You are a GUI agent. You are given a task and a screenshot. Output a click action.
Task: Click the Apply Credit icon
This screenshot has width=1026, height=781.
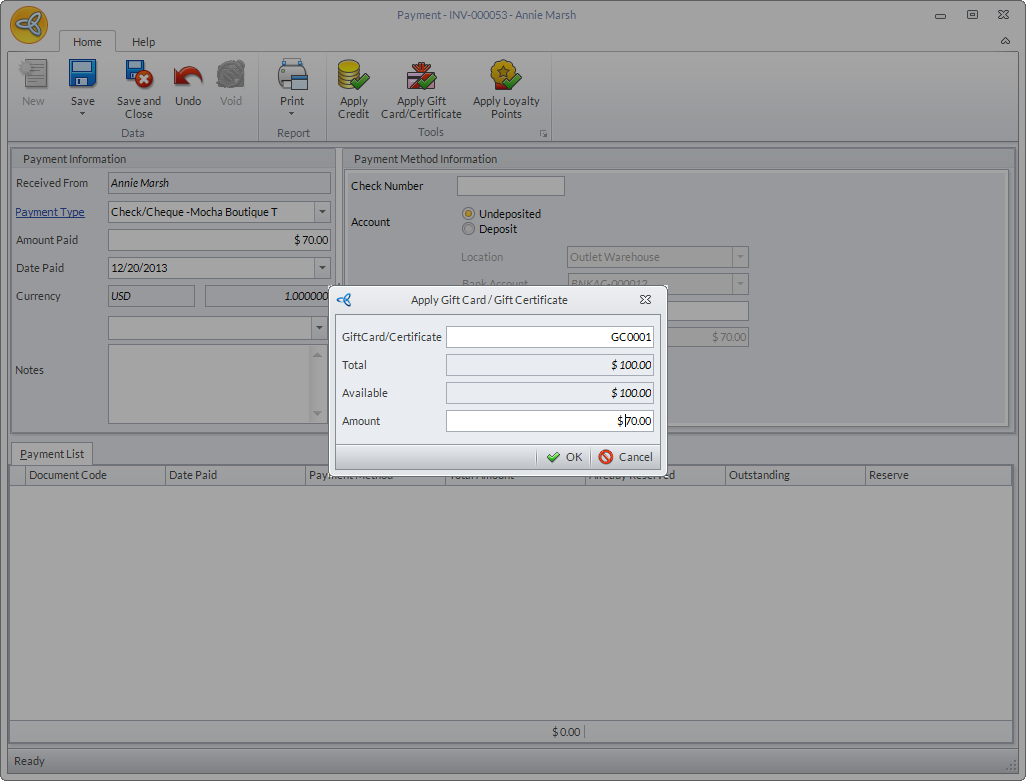(353, 75)
